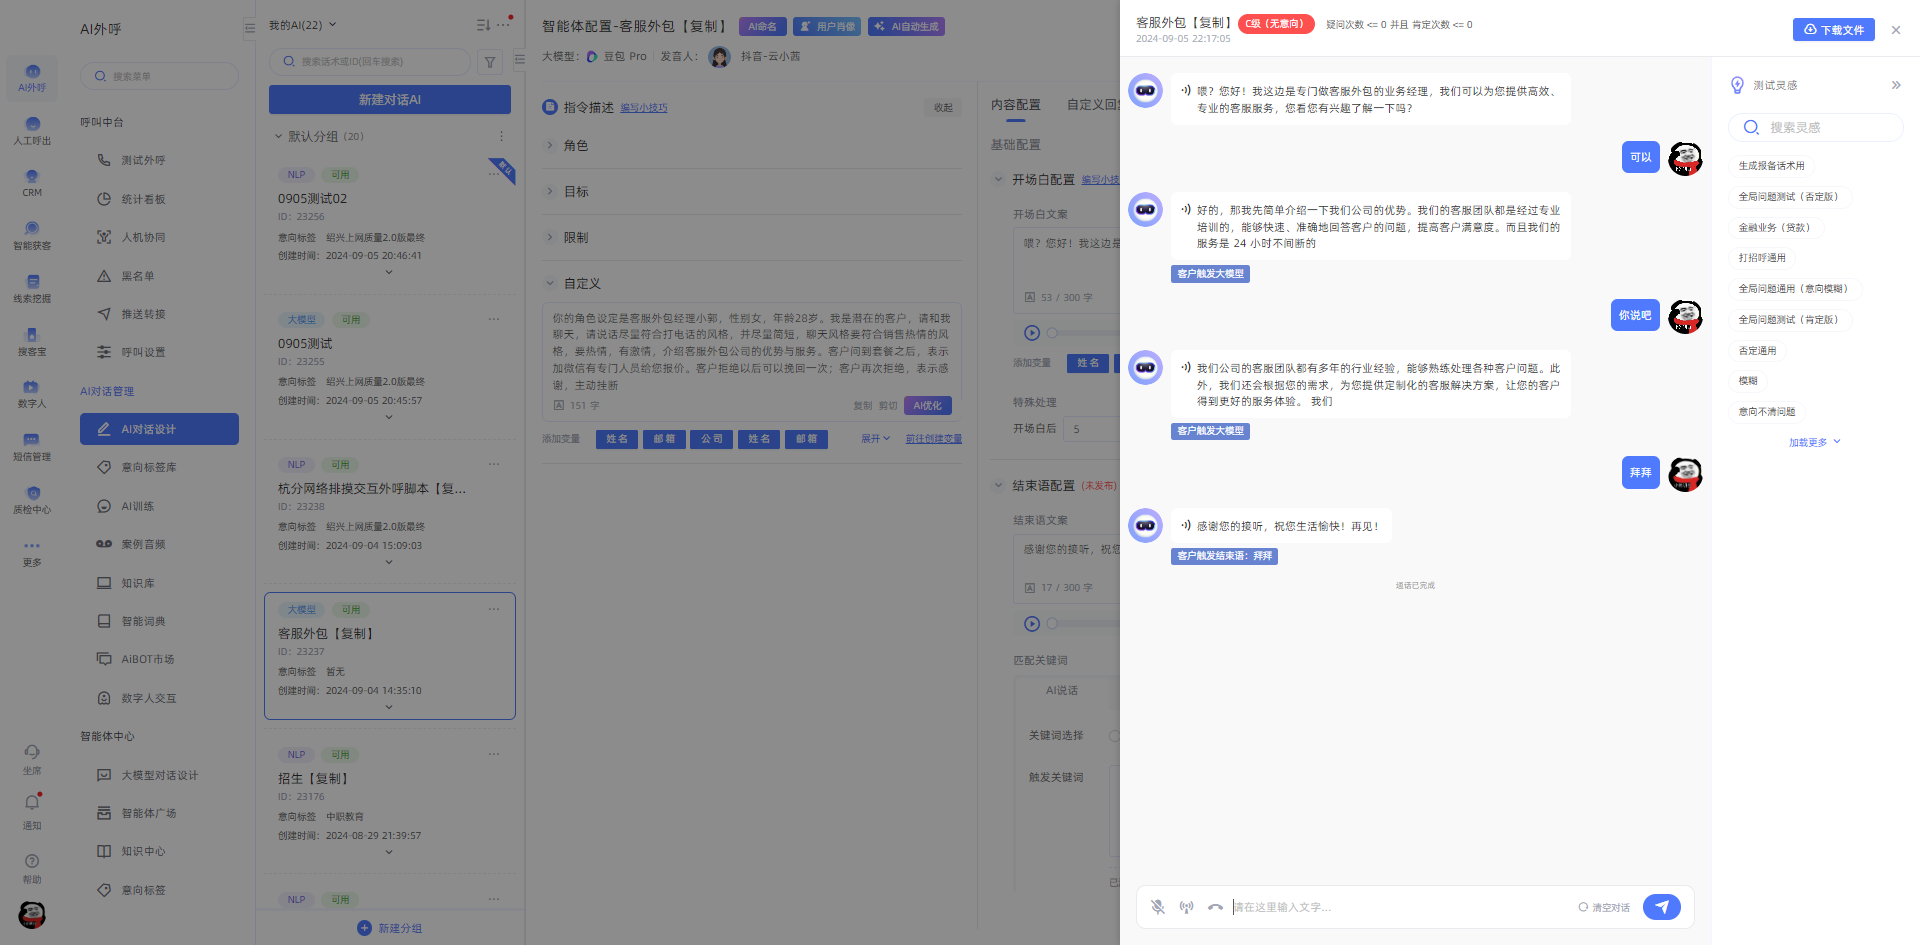Screen dimensions: 1920x945
Task: Open the 质检中心 module in left rail
Action: coord(32,500)
